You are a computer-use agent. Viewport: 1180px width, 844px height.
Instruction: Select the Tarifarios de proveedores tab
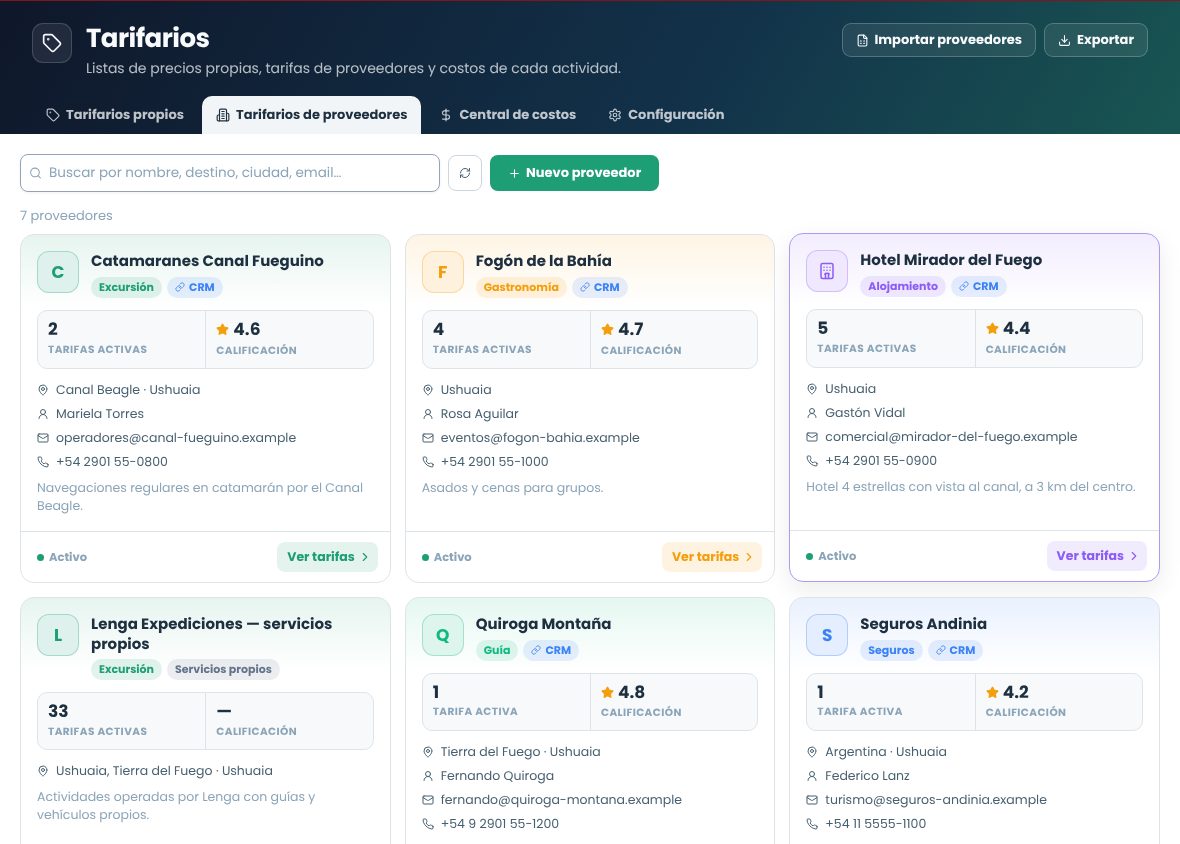click(312, 115)
